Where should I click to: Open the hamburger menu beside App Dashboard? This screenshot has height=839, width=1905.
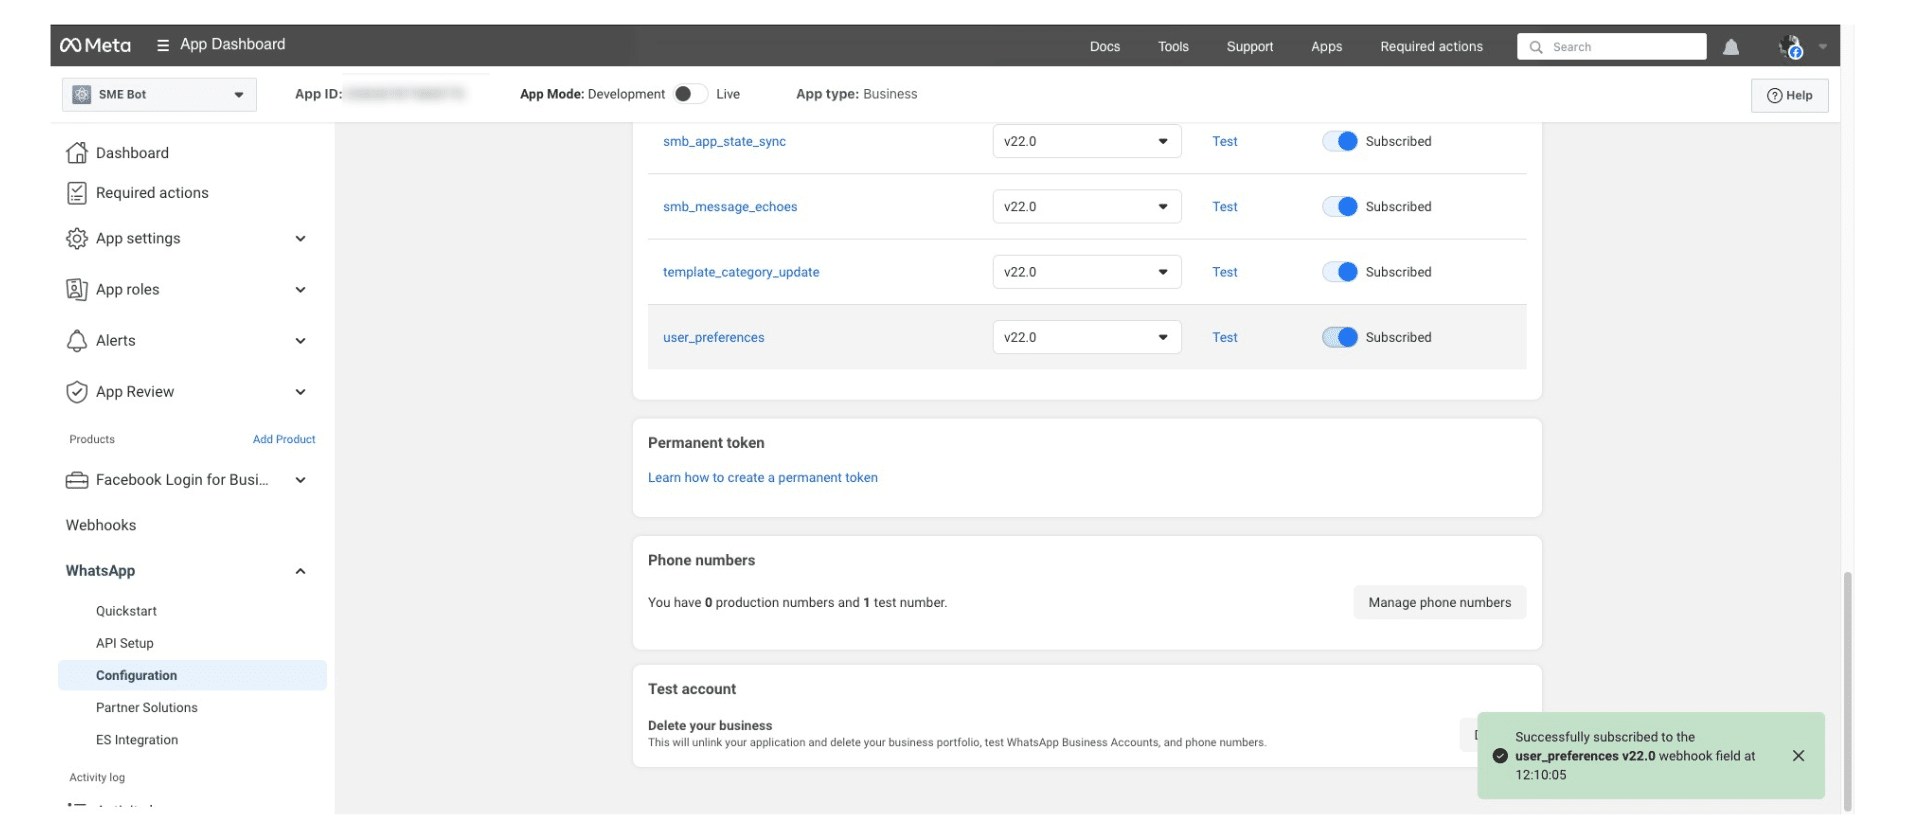click(163, 45)
